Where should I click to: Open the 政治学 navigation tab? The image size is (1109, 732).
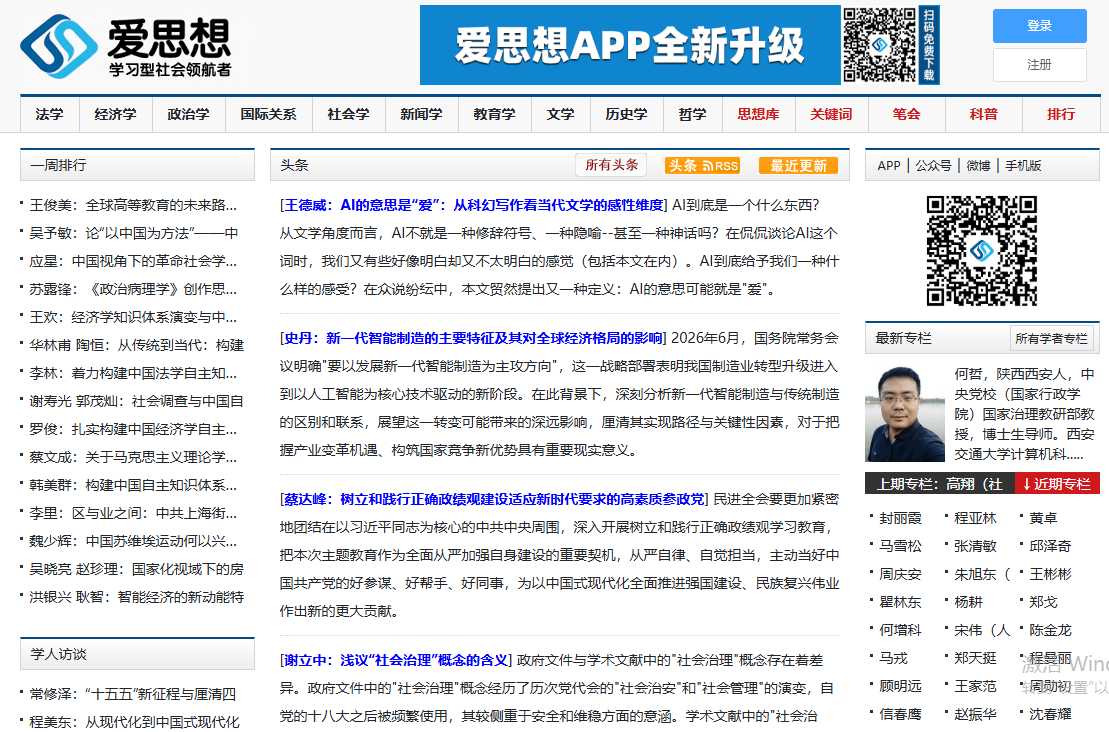pyautogui.click(x=188, y=115)
